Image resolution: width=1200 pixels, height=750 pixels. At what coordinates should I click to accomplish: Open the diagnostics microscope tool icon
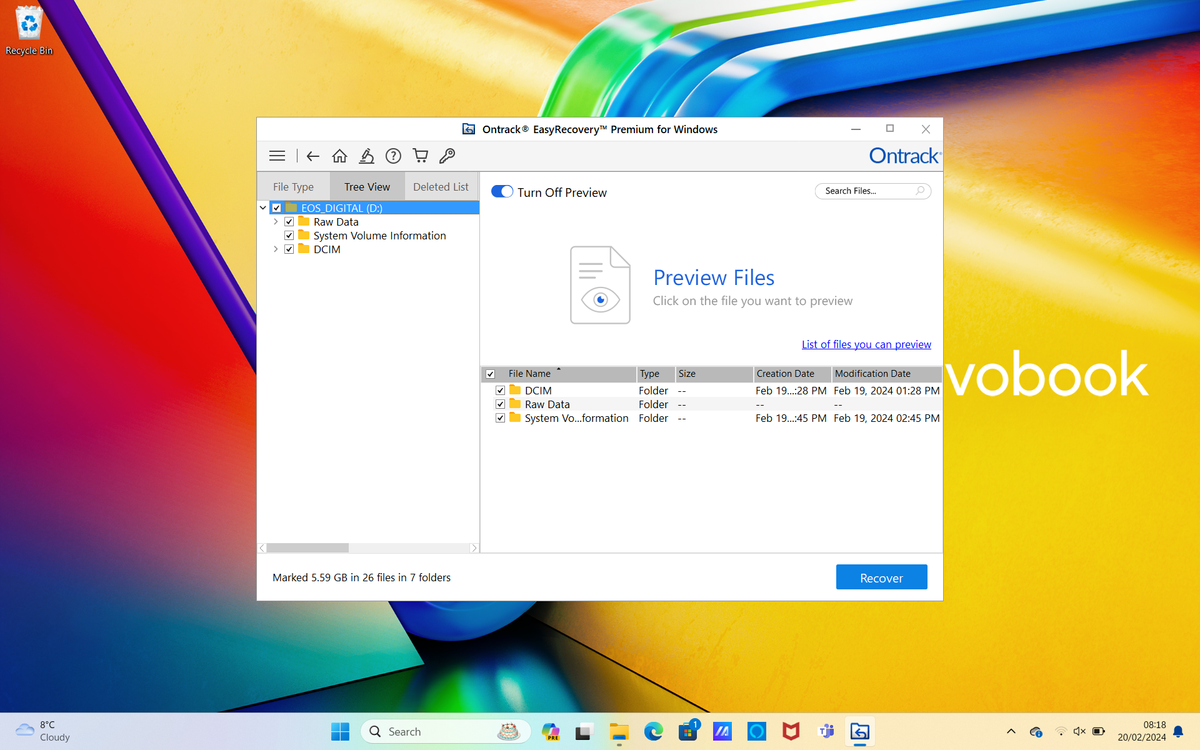(366, 156)
